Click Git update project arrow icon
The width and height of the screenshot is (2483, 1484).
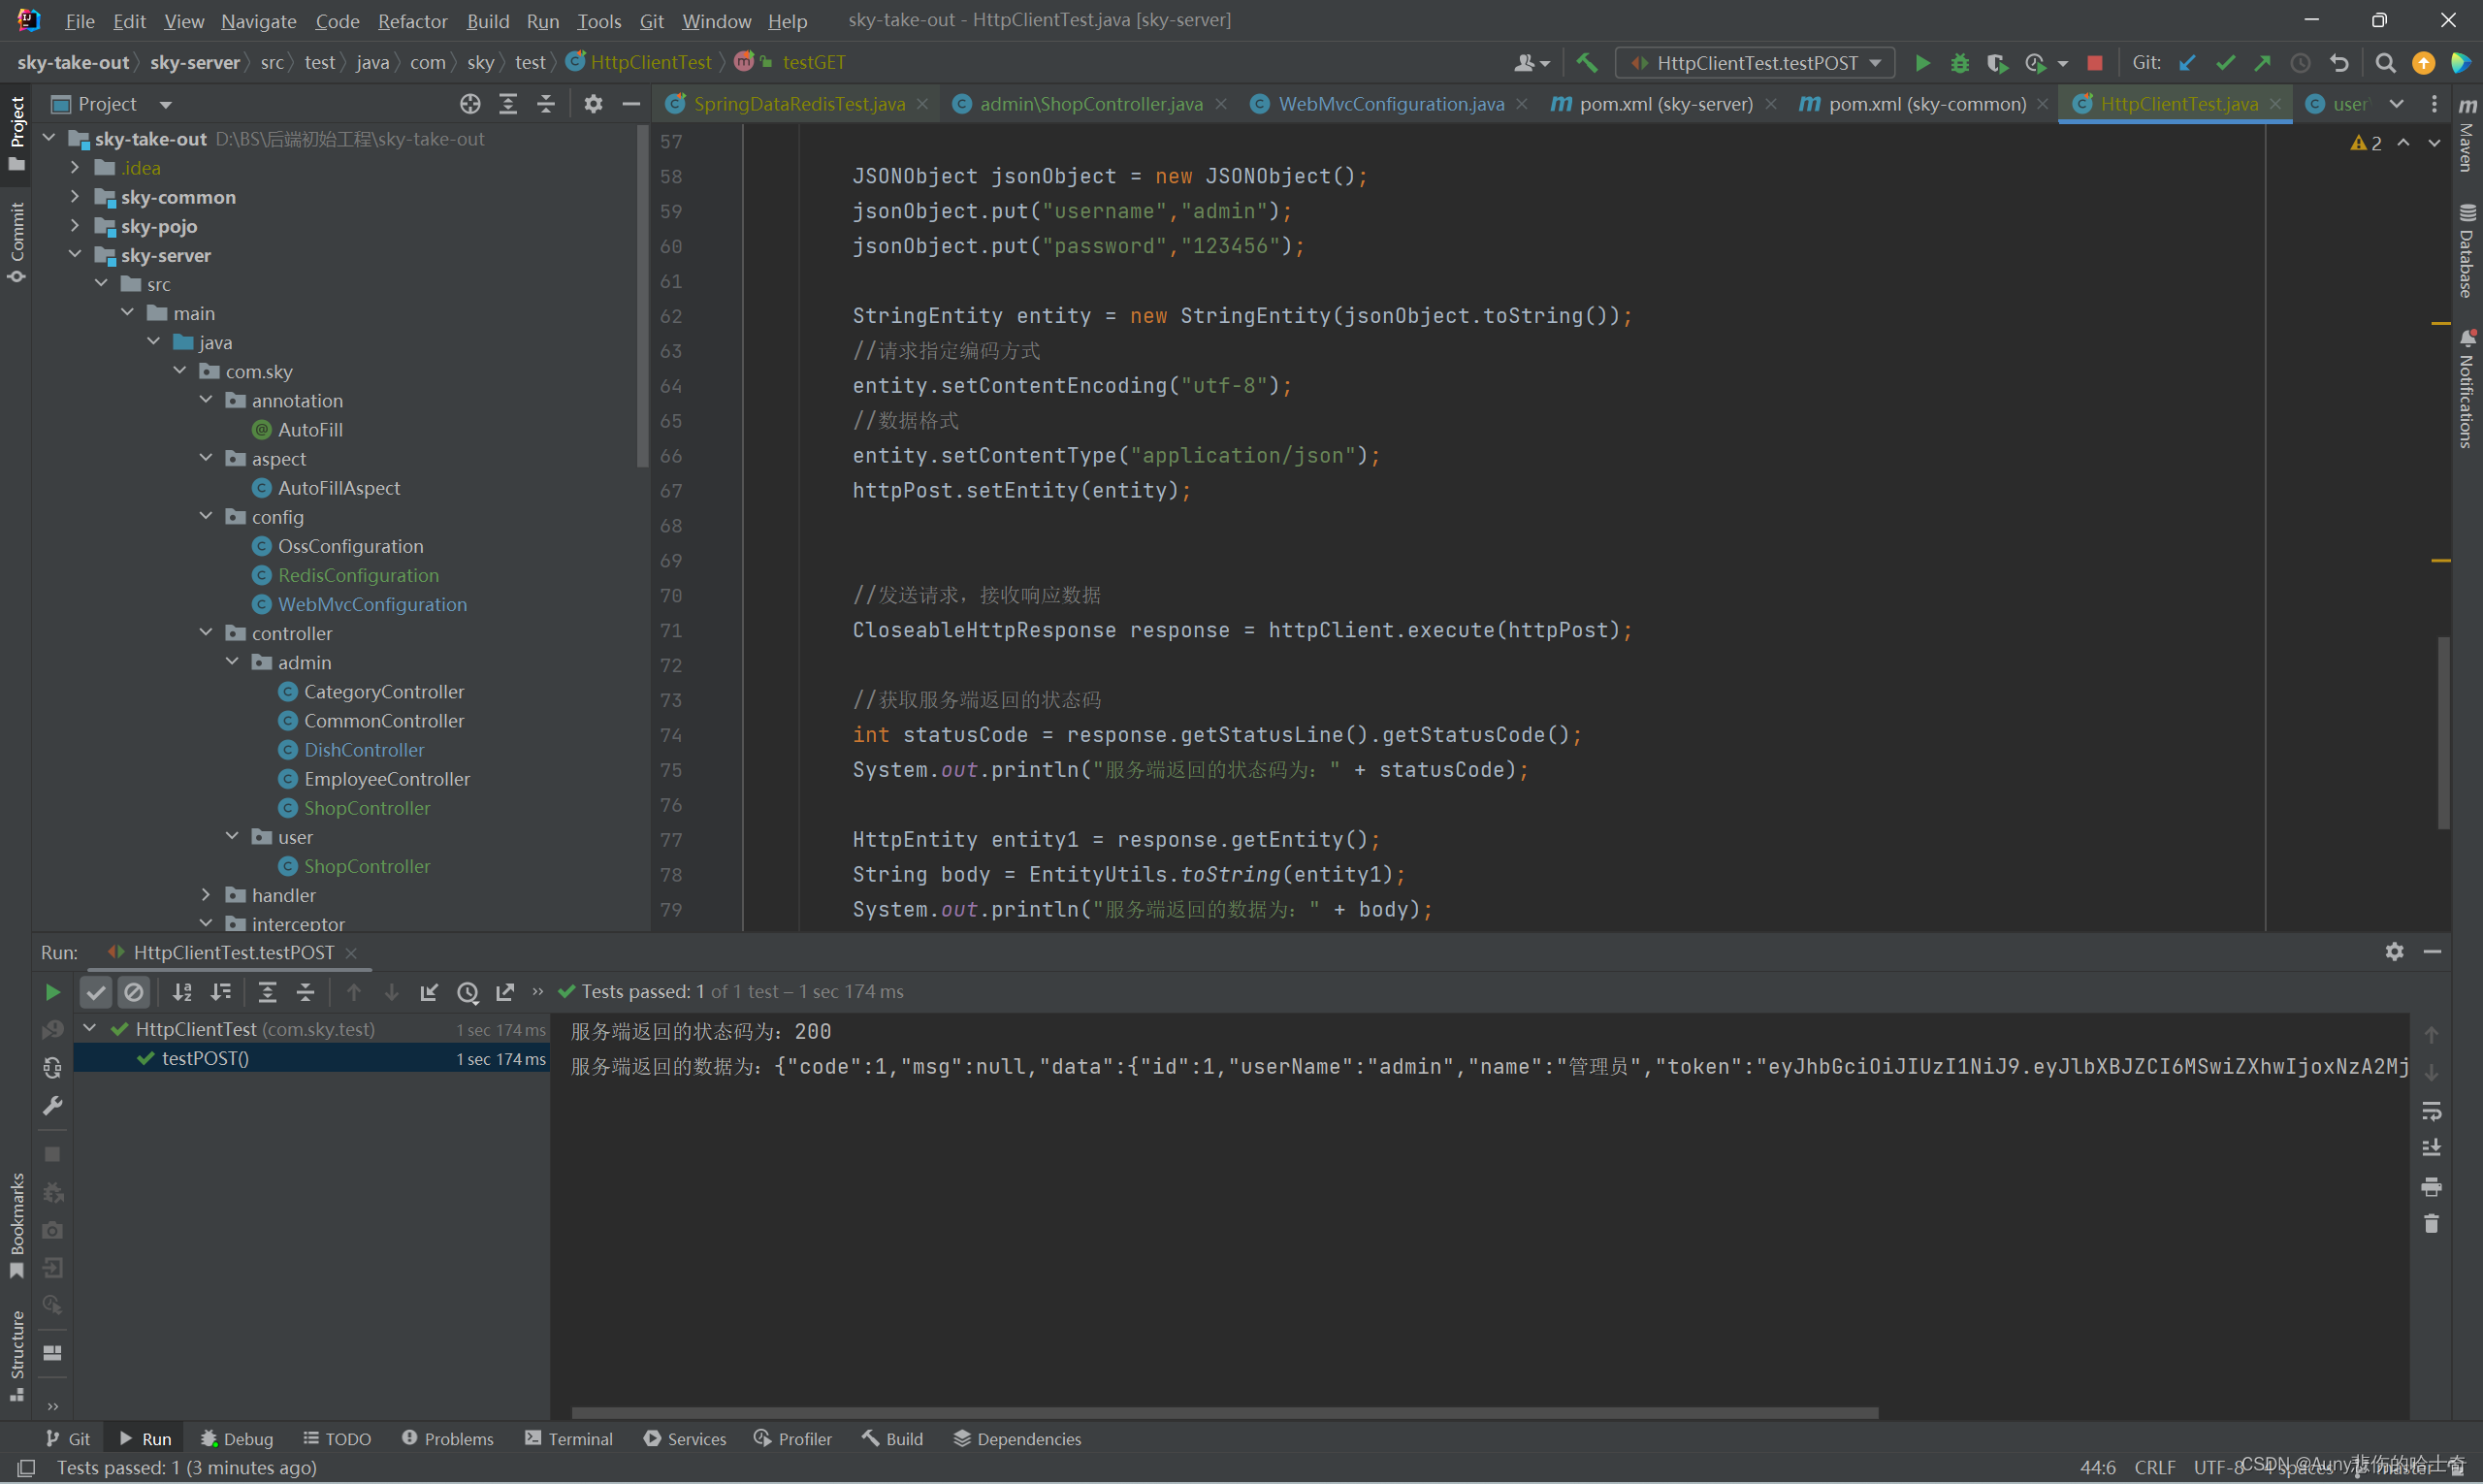(2187, 63)
